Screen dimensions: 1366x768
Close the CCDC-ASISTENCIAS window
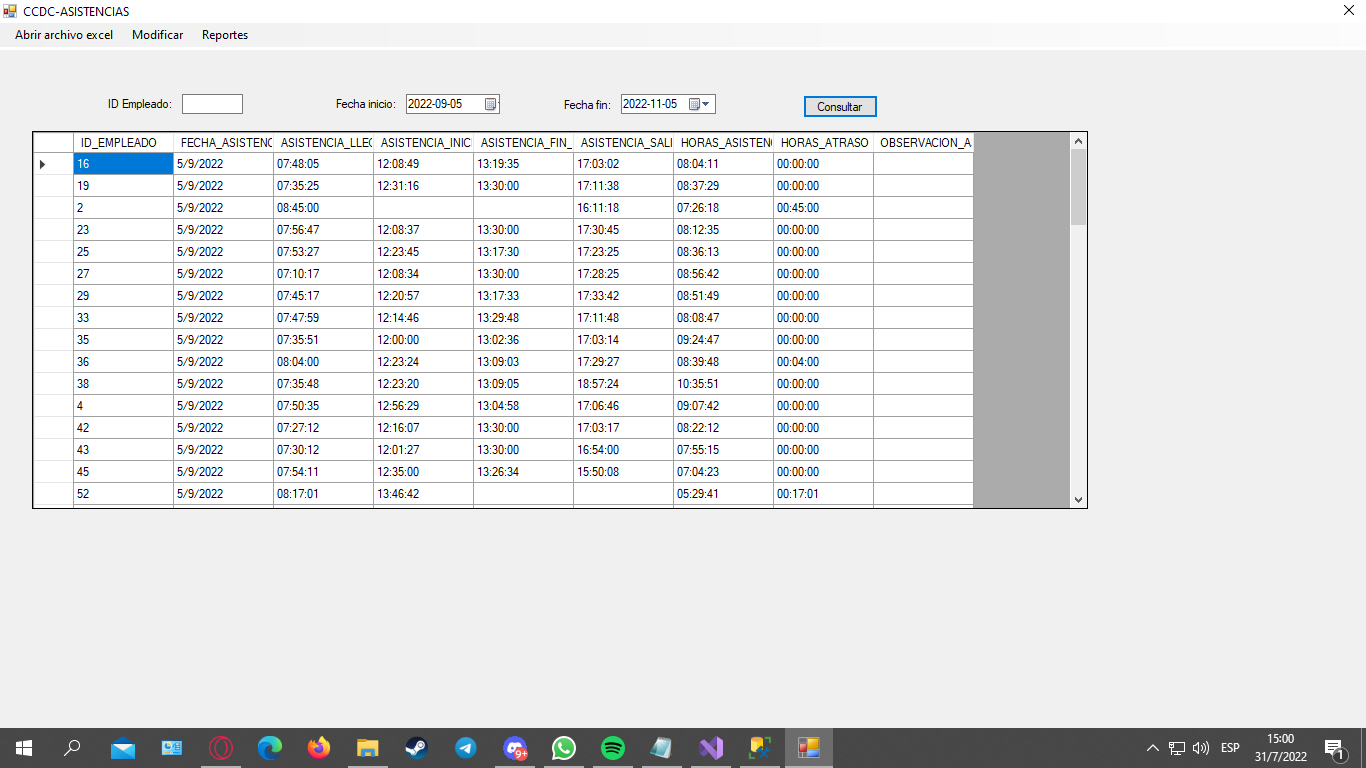tap(1348, 10)
